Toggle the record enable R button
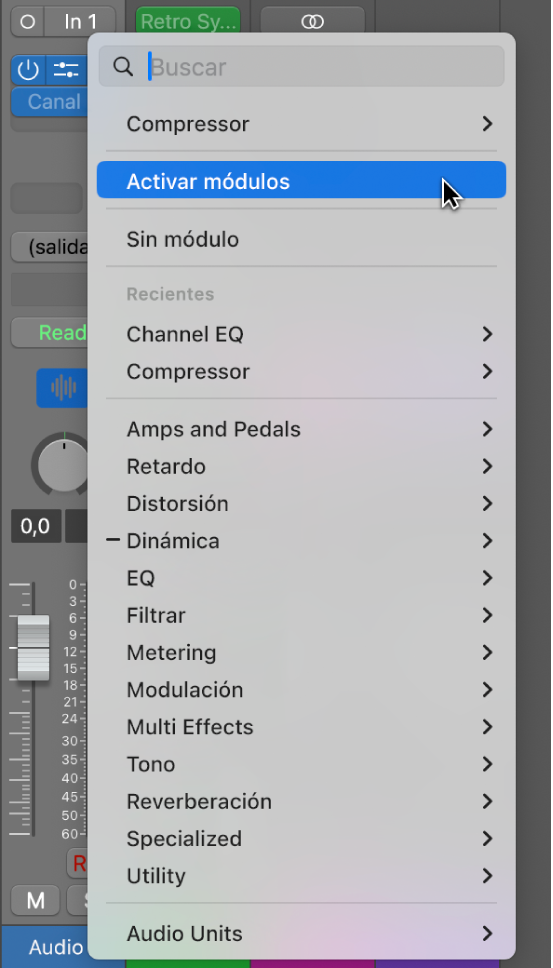Image resolution: width=553 pixels, height=968 pixels. (78, 862)
